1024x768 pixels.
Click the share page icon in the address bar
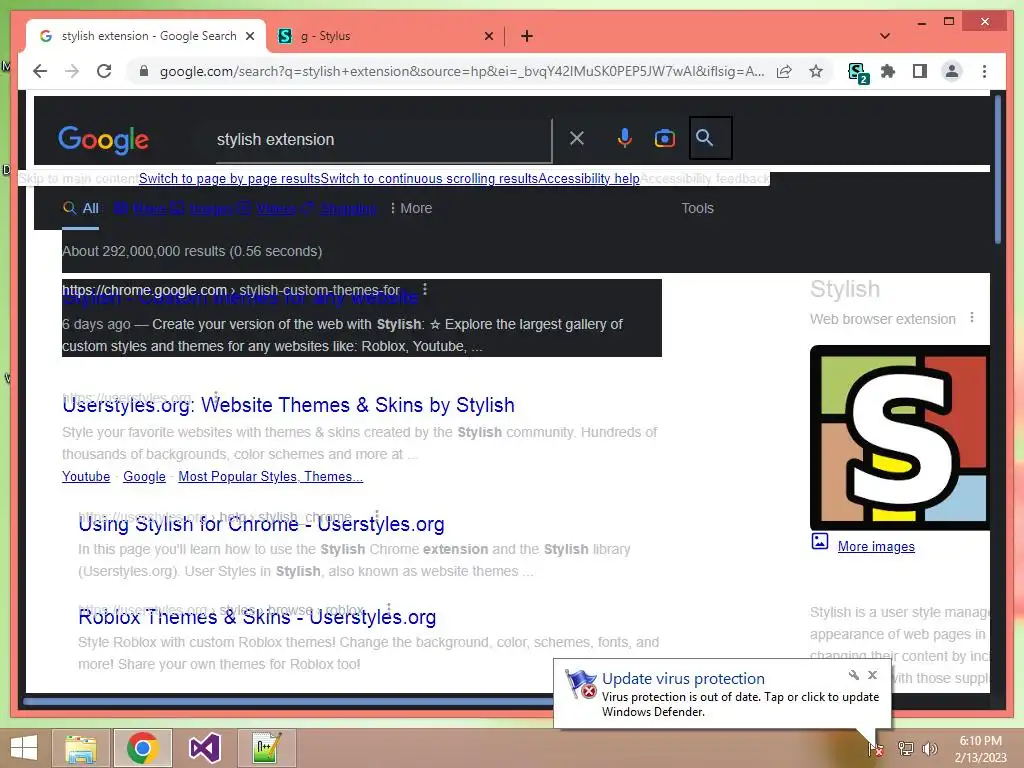(x=784, y=71)
